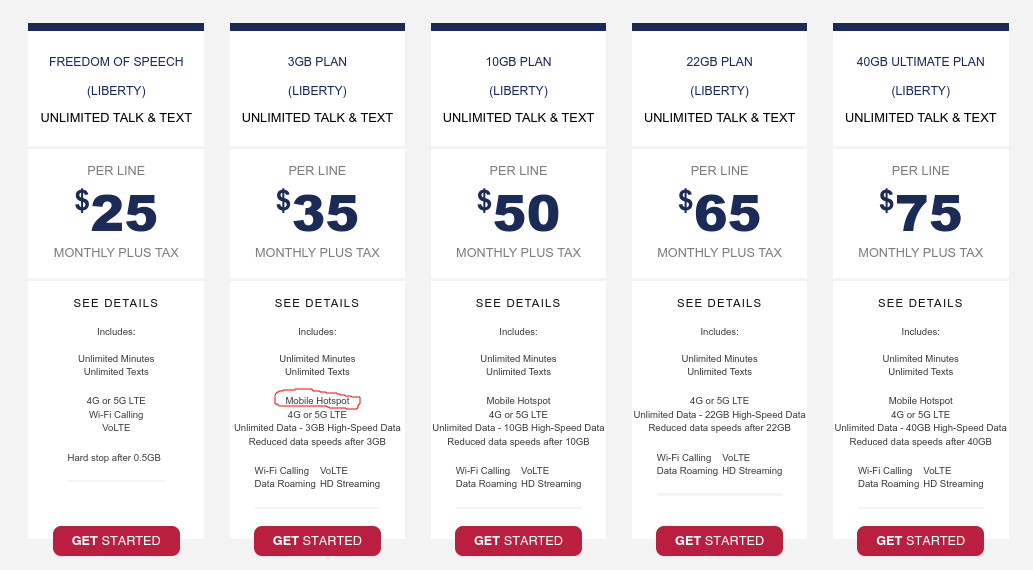Click the $25 per line price
The image size is (1033, 570).
click(x=116, y=213)
